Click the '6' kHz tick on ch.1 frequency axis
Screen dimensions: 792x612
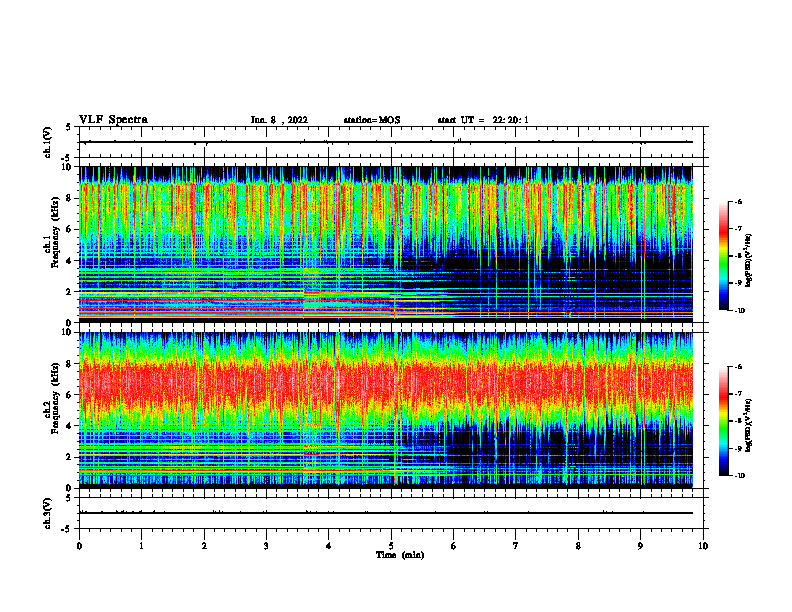tap(69, 229)
